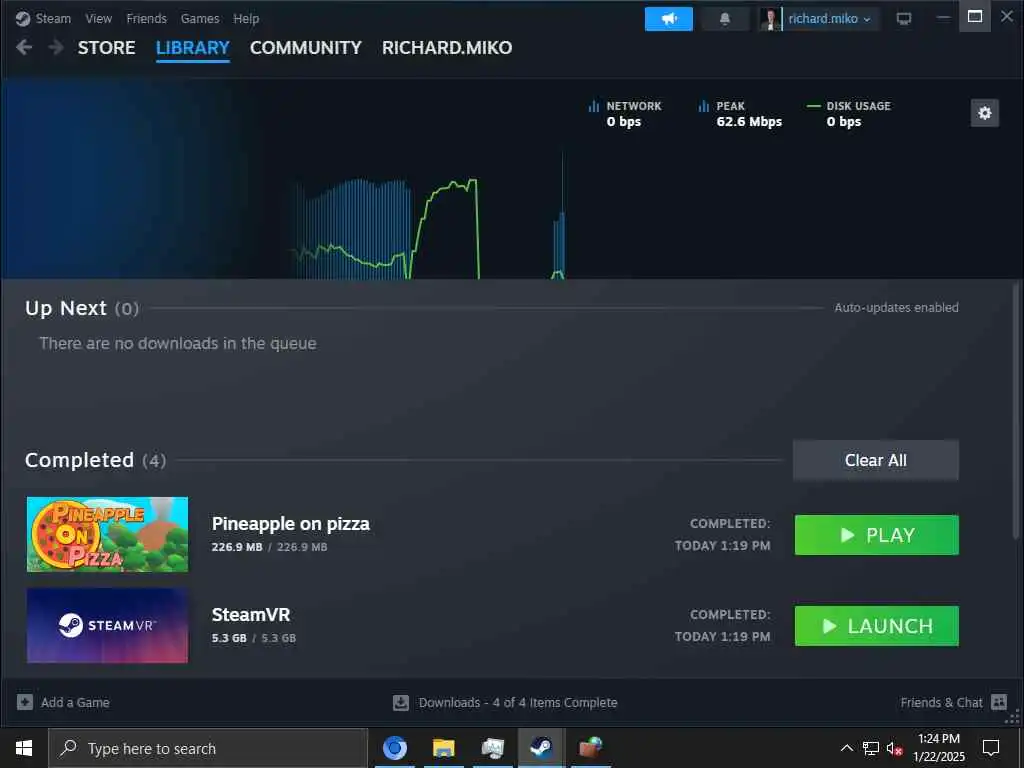Open the Help menu

(x=246, y=18)
